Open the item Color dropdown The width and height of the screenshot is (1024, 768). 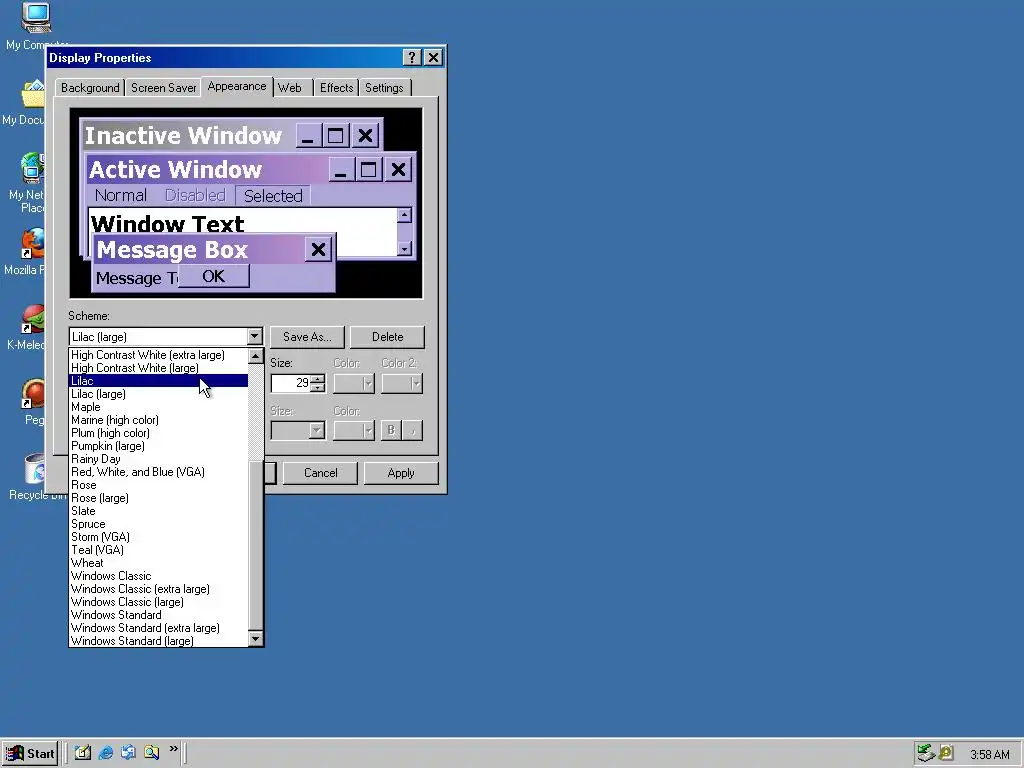(x=353, y=383)
